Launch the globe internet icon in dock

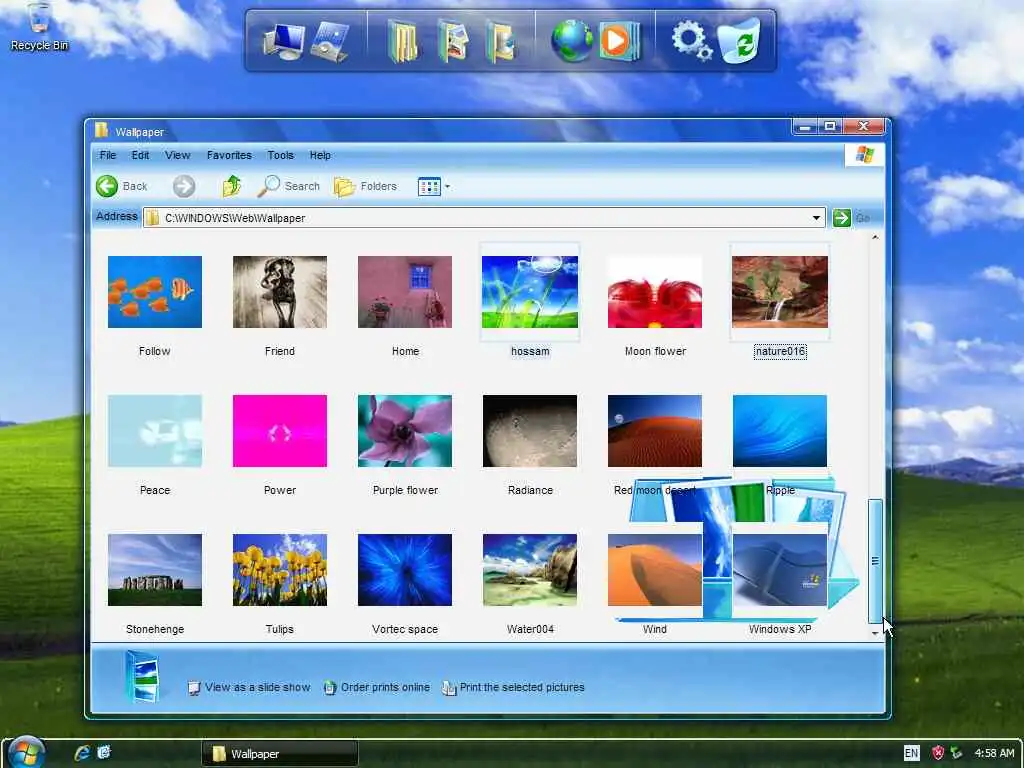572,40
